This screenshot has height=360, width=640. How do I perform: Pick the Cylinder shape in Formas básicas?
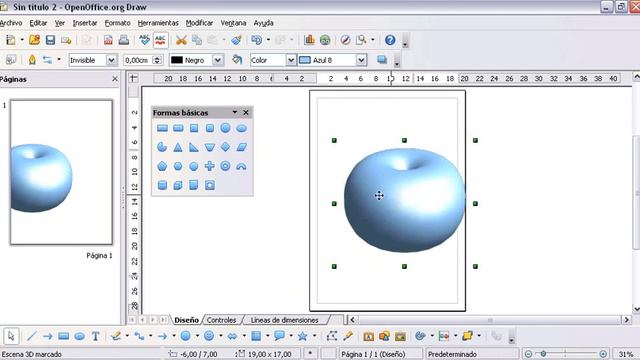[x=162, y=185]
